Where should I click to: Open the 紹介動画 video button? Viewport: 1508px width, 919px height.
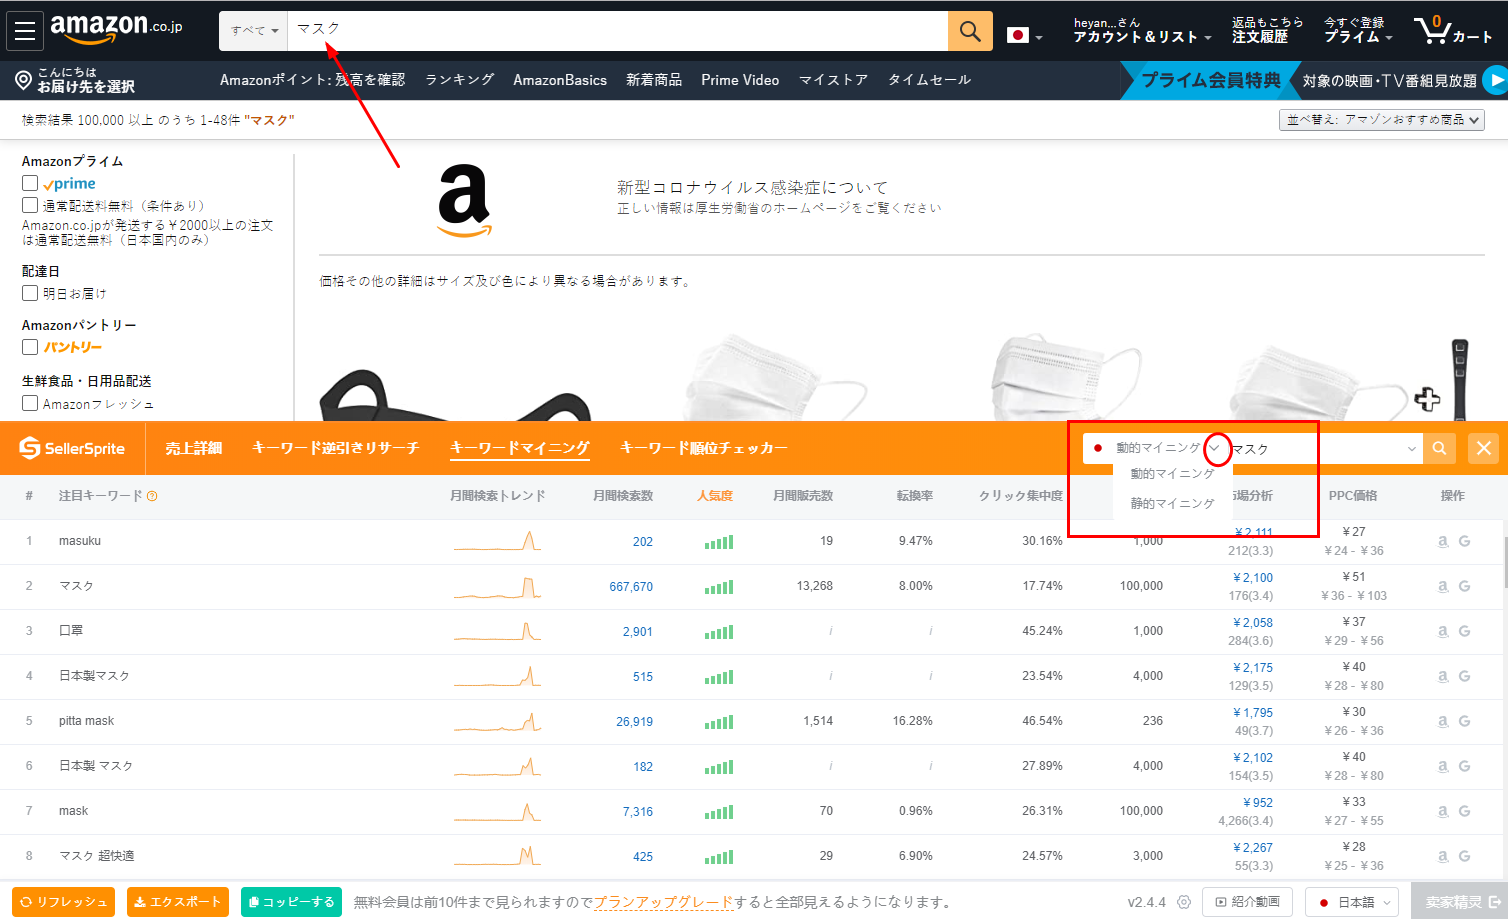(1247, 902)
